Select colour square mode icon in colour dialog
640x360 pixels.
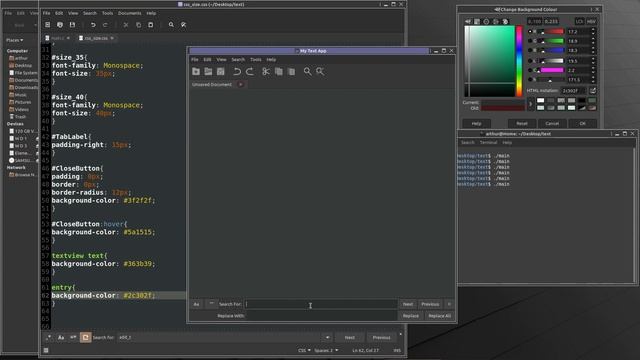pos(477,21)
